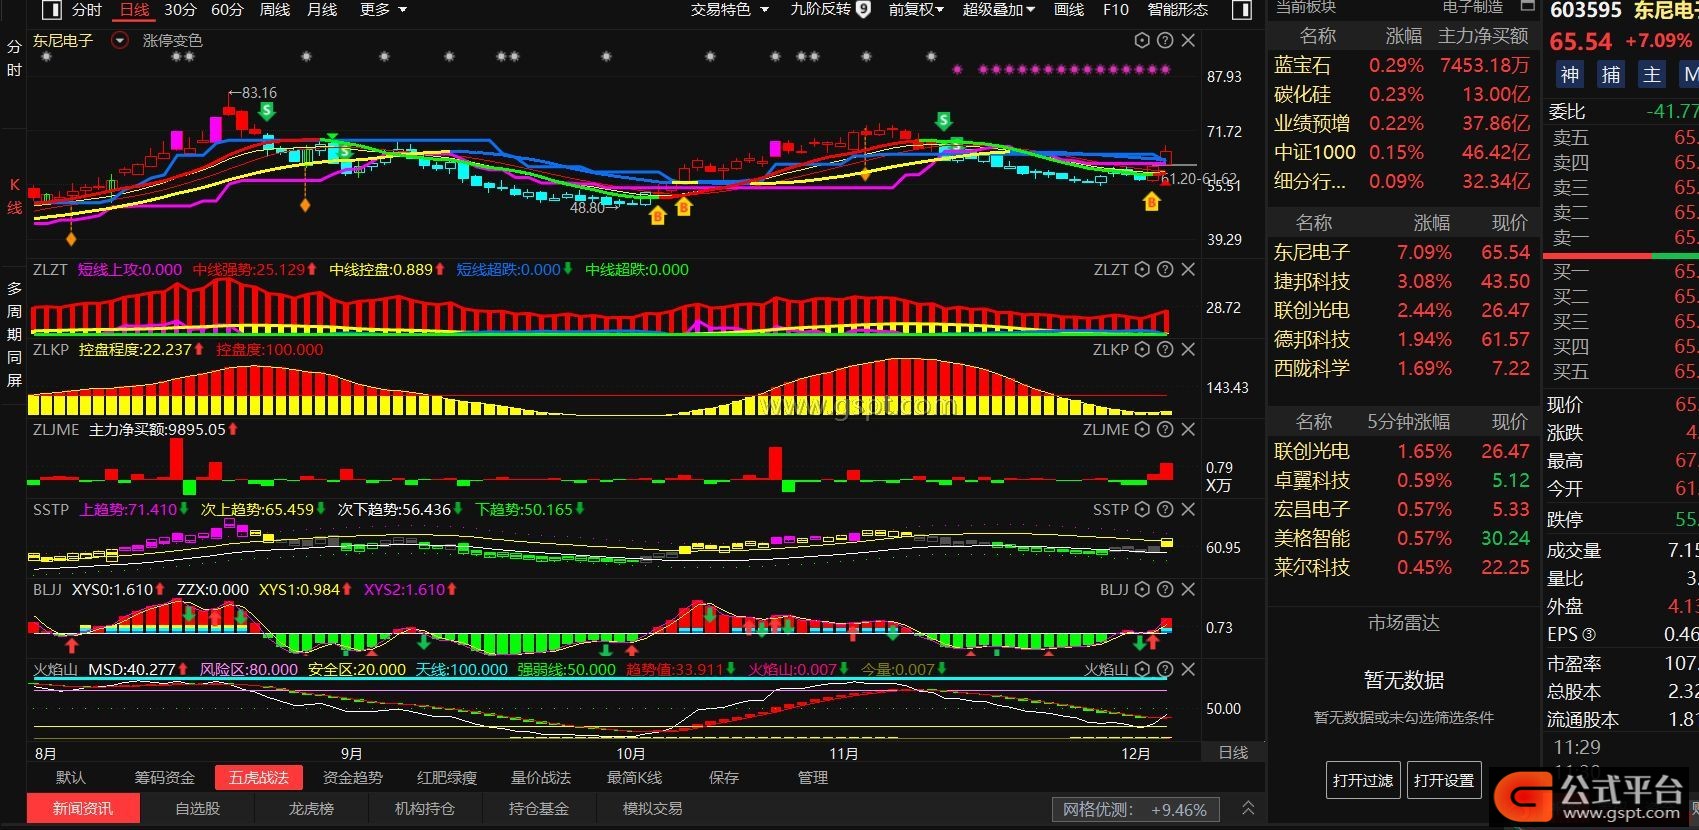Open the 新闻资讯 bottom tab
Screen dimensions: 1699x830
(x=83, y=808)
